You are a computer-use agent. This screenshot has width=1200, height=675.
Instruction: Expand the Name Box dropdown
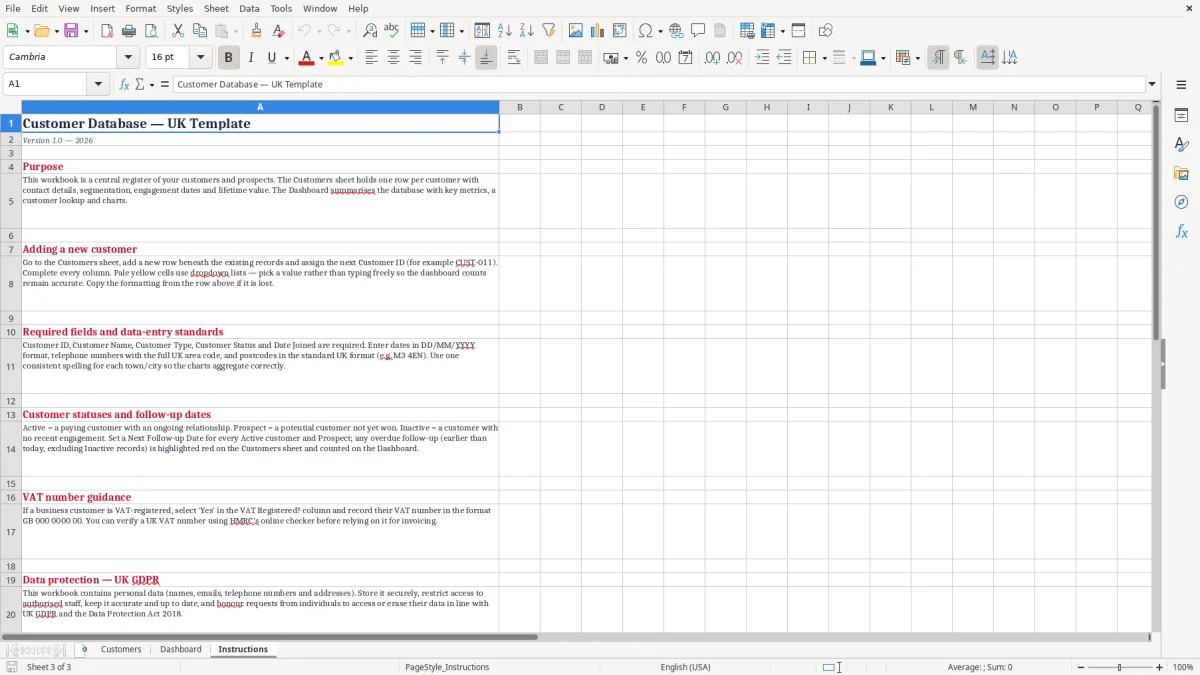click(99, 84)
